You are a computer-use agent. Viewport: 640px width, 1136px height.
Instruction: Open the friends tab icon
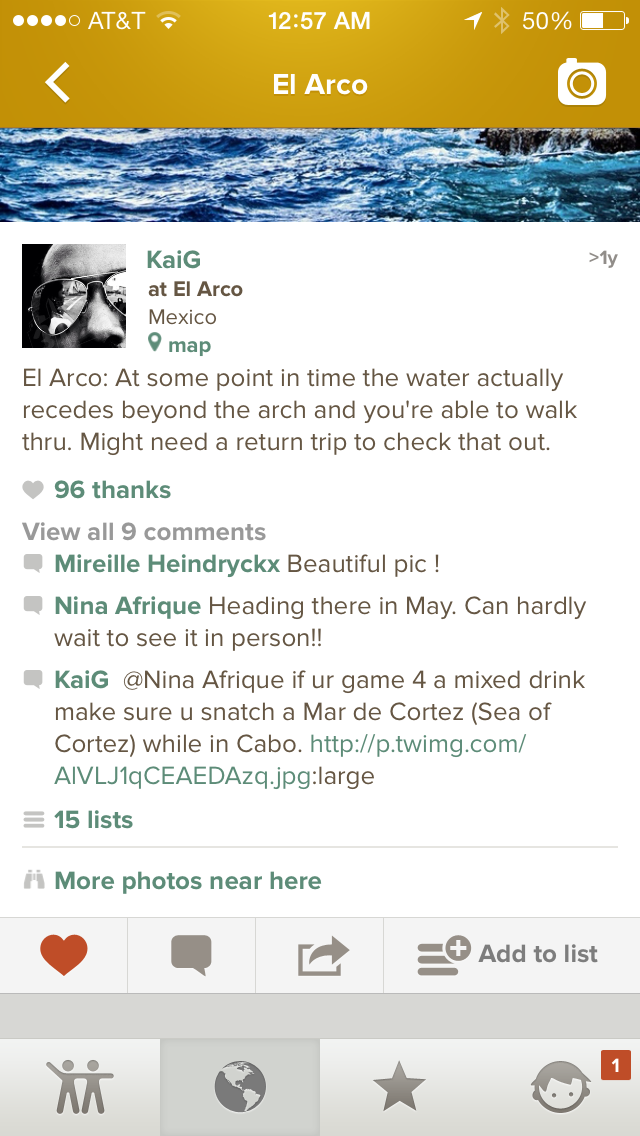(x=80, y=1087)
